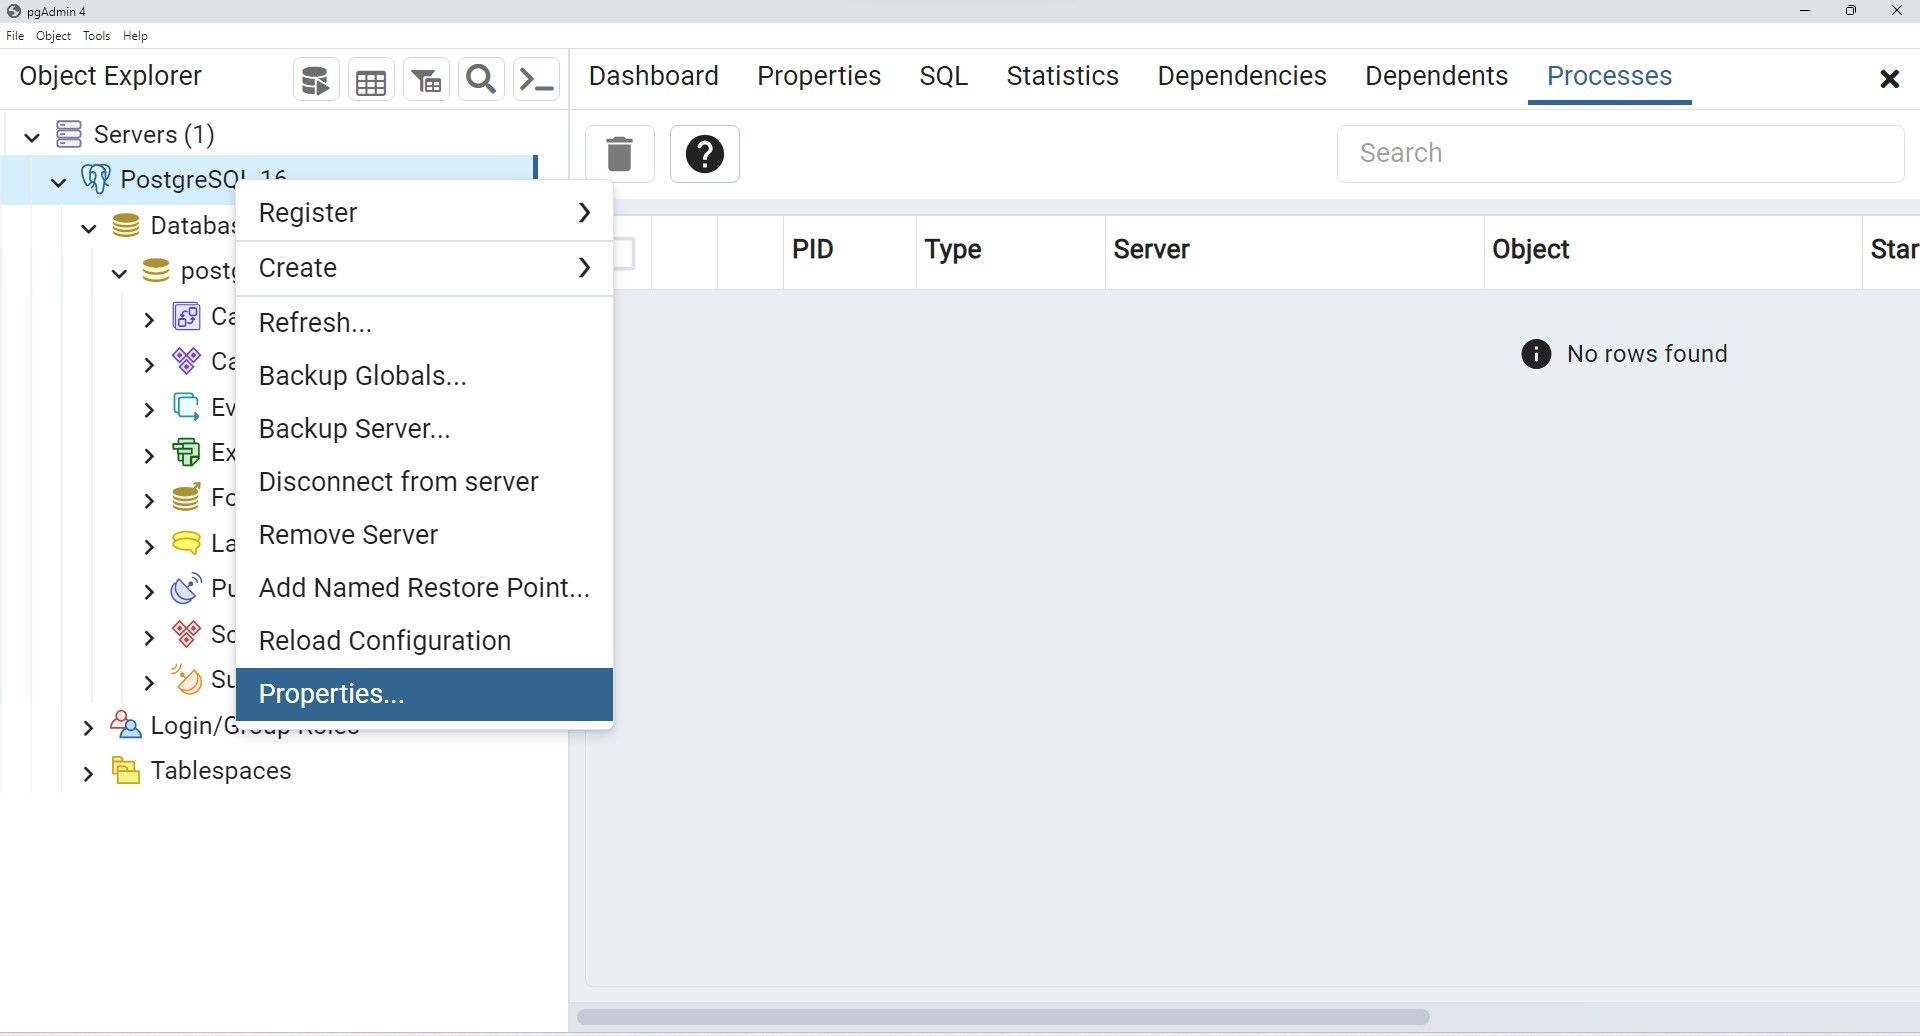This screenshot has width=1920, height=1036.
Task: Click the Servers stack icon in Object Explorer
Action: (70, 133)
